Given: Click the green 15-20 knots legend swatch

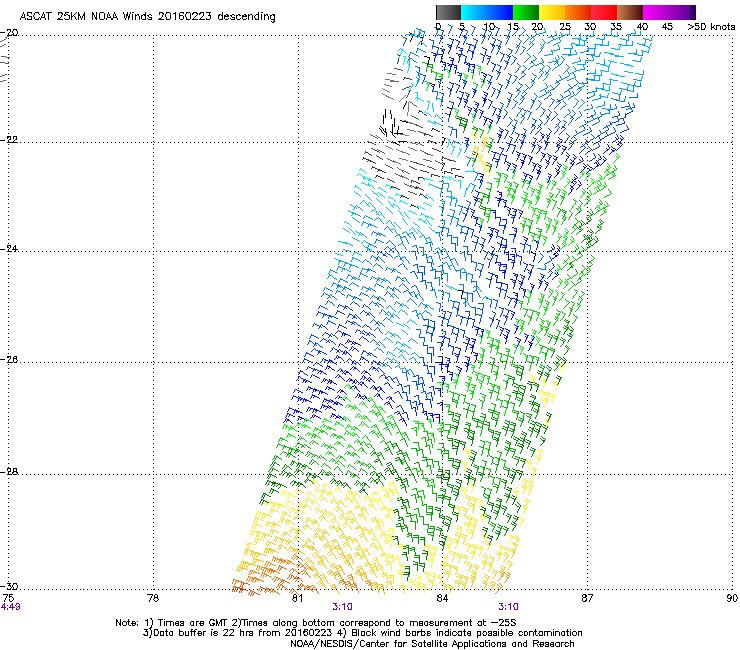Looking at the screenshot, I should [x=526, y=12].
